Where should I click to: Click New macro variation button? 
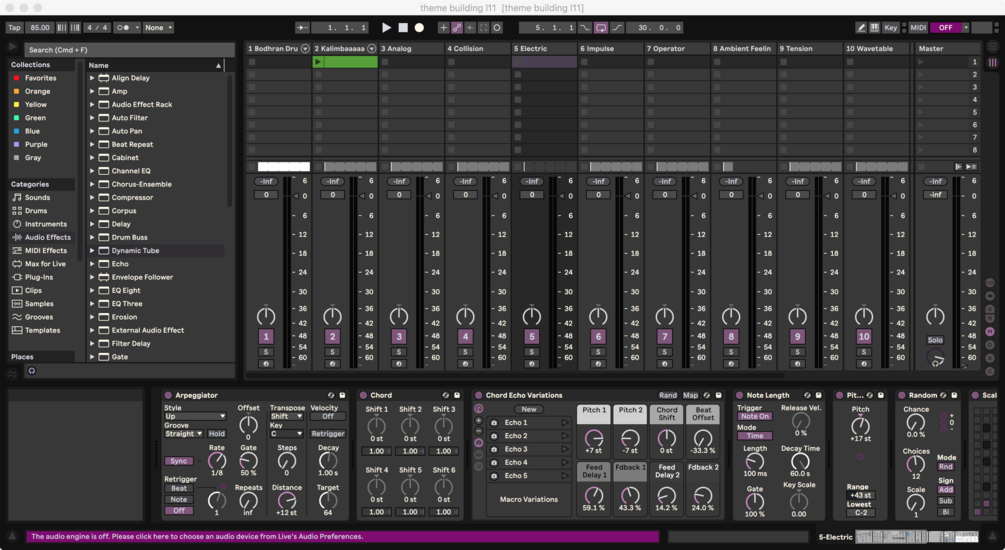click(529, 409)
